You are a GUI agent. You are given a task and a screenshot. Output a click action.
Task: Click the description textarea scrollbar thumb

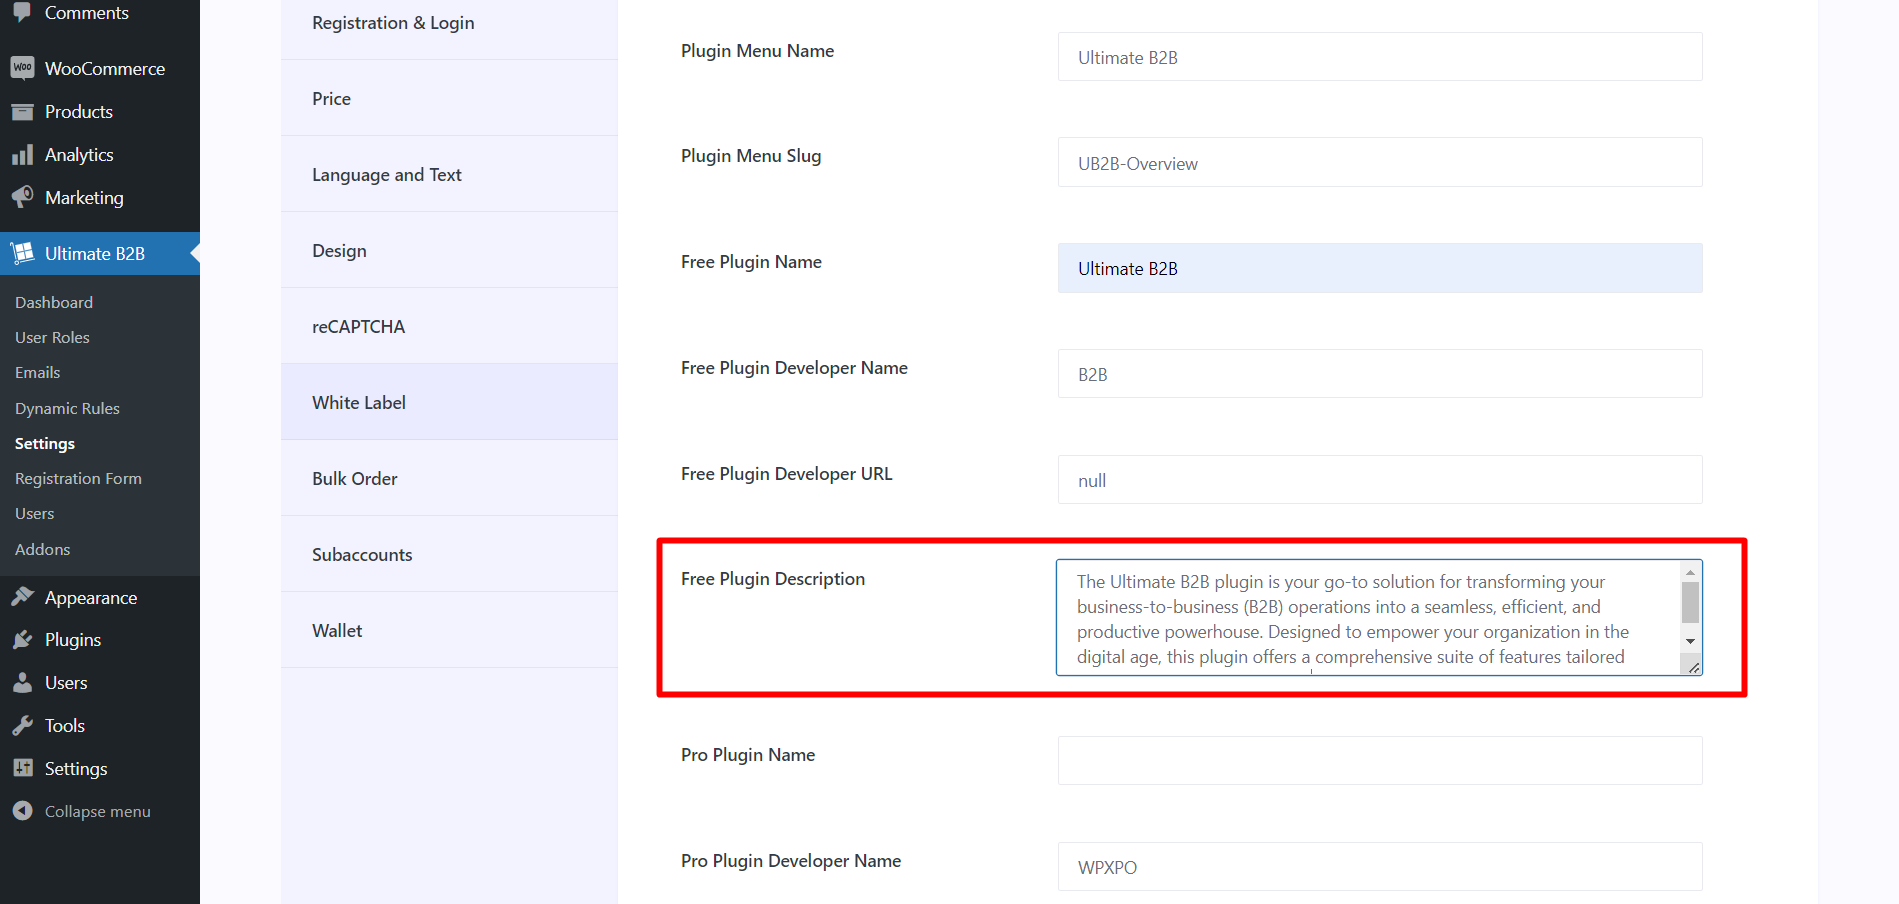(x=1691, y=602)
